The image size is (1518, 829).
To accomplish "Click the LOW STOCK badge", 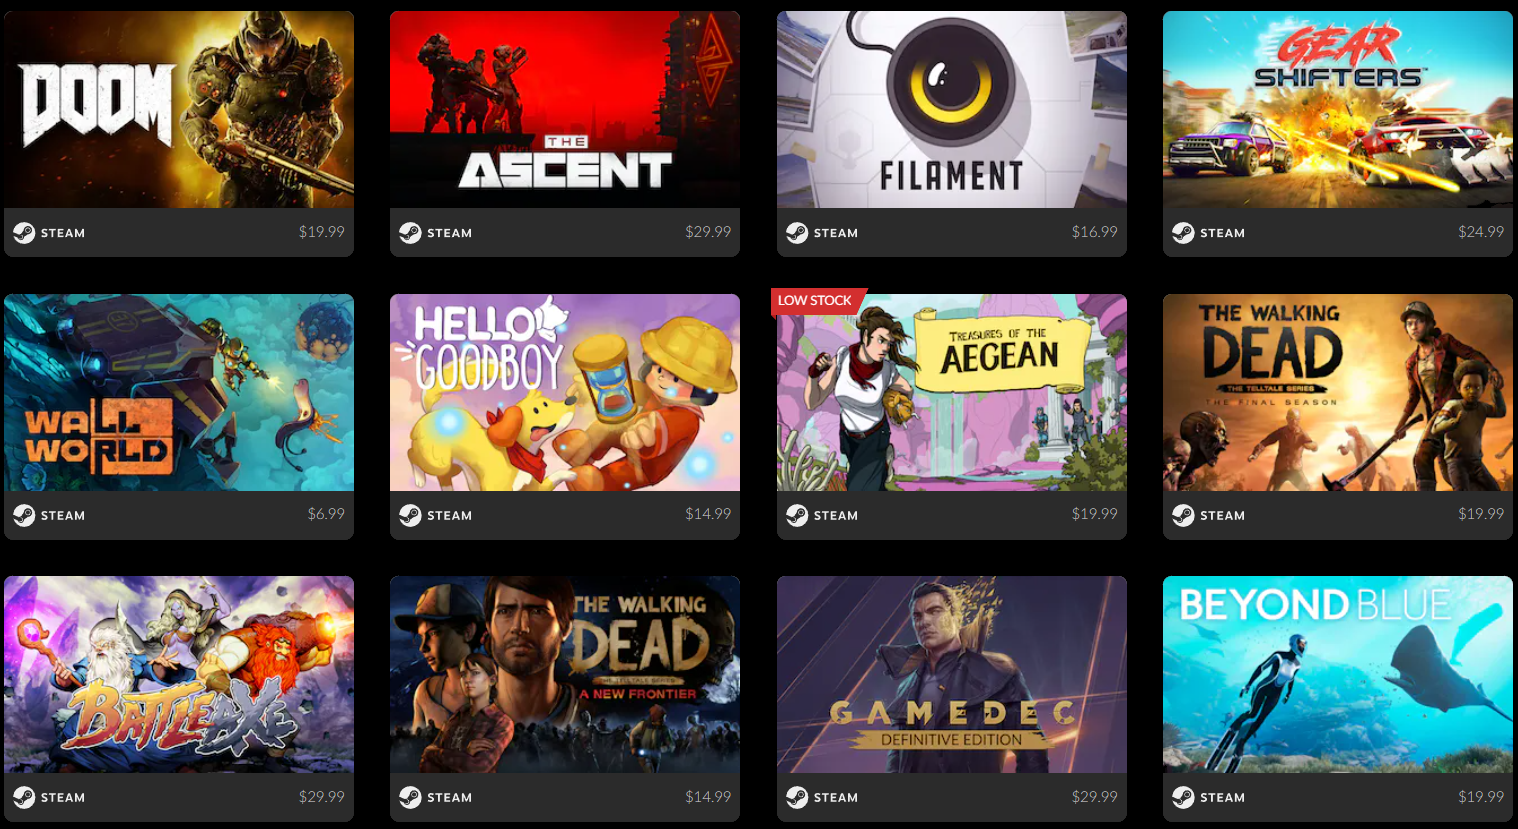I will pos(815,300).
